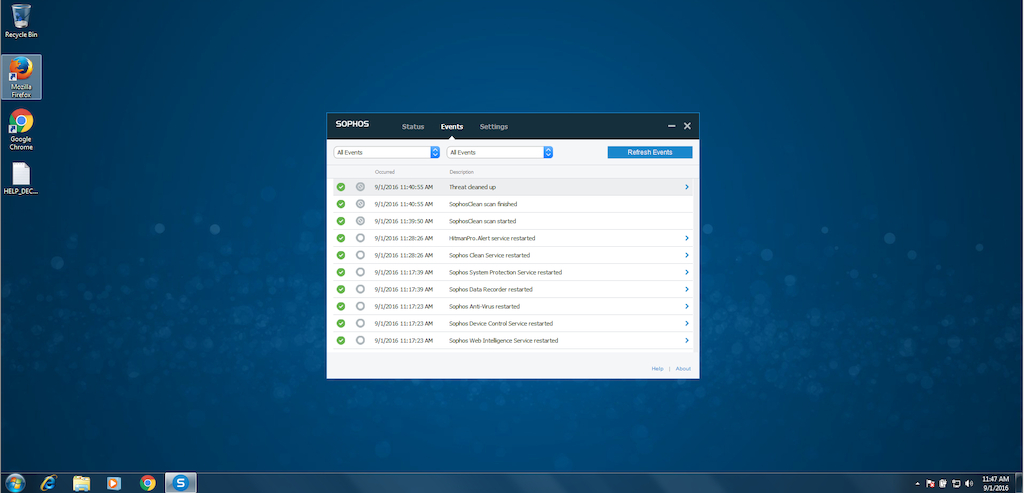1024x493 pixels.
Task: Click gray status icon for SophosClean scan started
Action: tap(360, 221)
